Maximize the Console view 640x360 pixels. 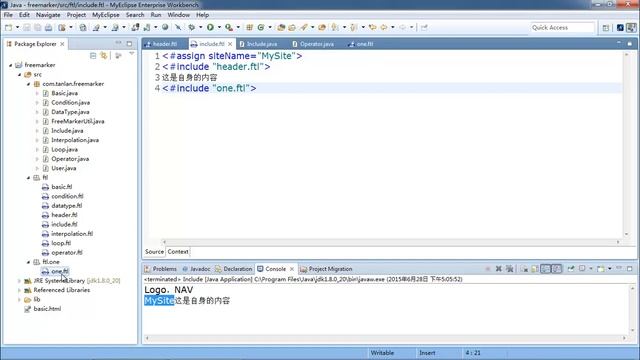click(x=630, y=269)
